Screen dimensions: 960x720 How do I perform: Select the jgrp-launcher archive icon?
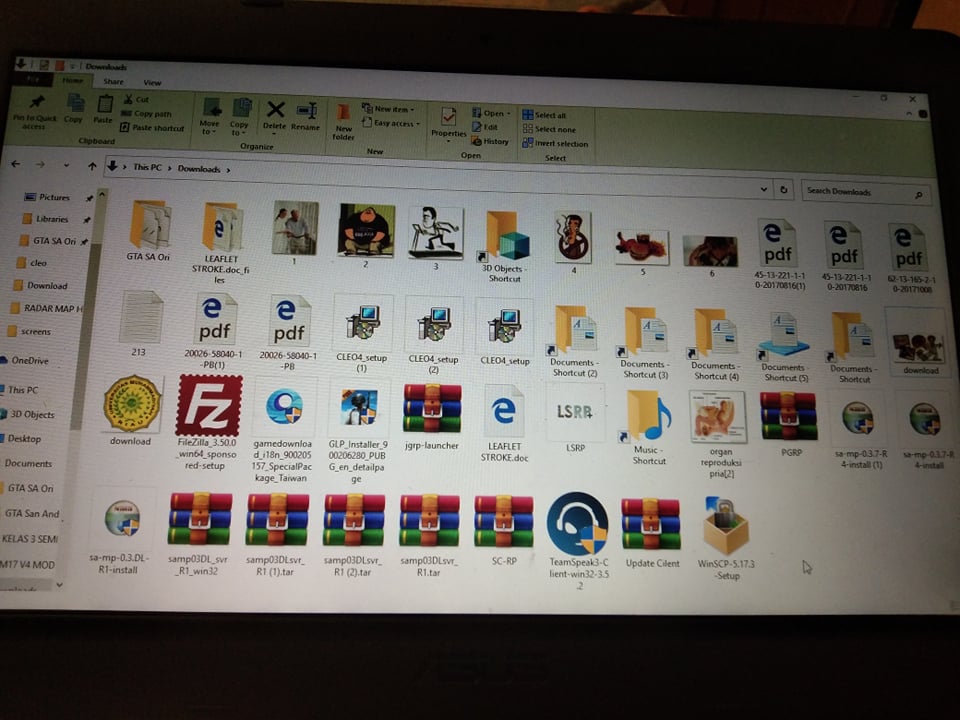(x=432, y=409)
